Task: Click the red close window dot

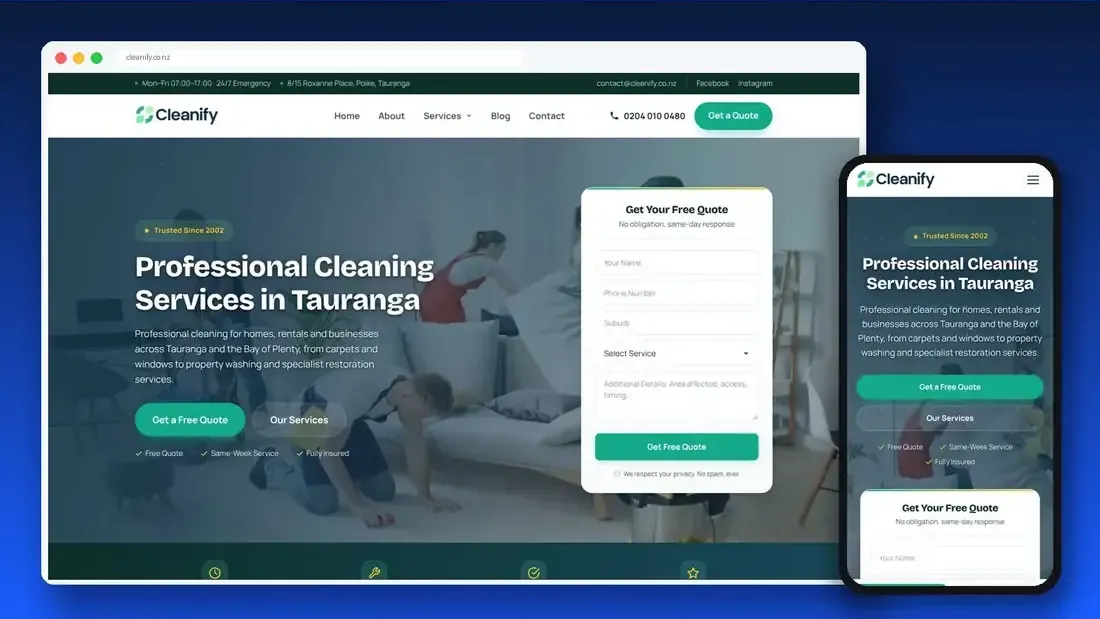Action: [x=61, y=58]
